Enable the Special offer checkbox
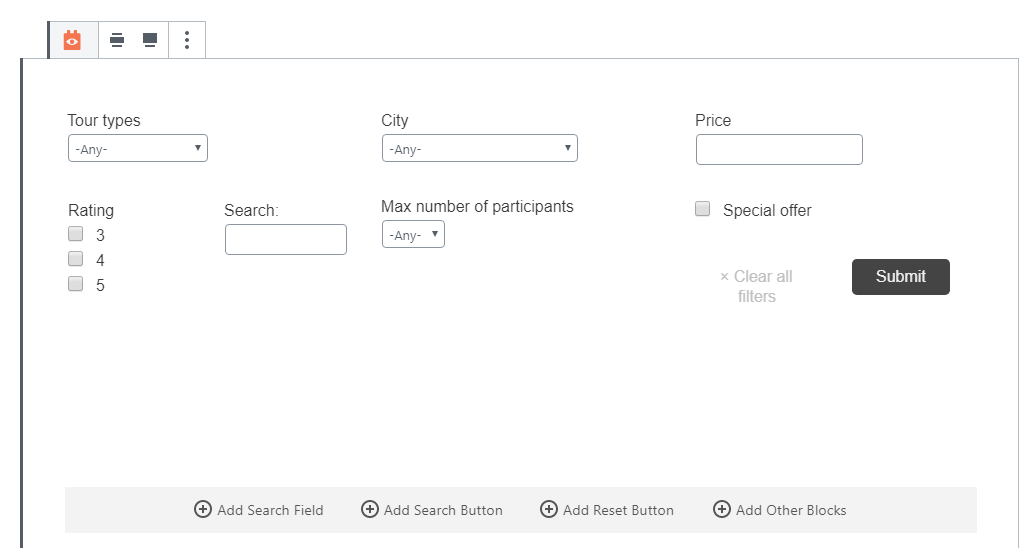Image resolution: width=1036 pixels, height=548 pixels. click(703, 209)
